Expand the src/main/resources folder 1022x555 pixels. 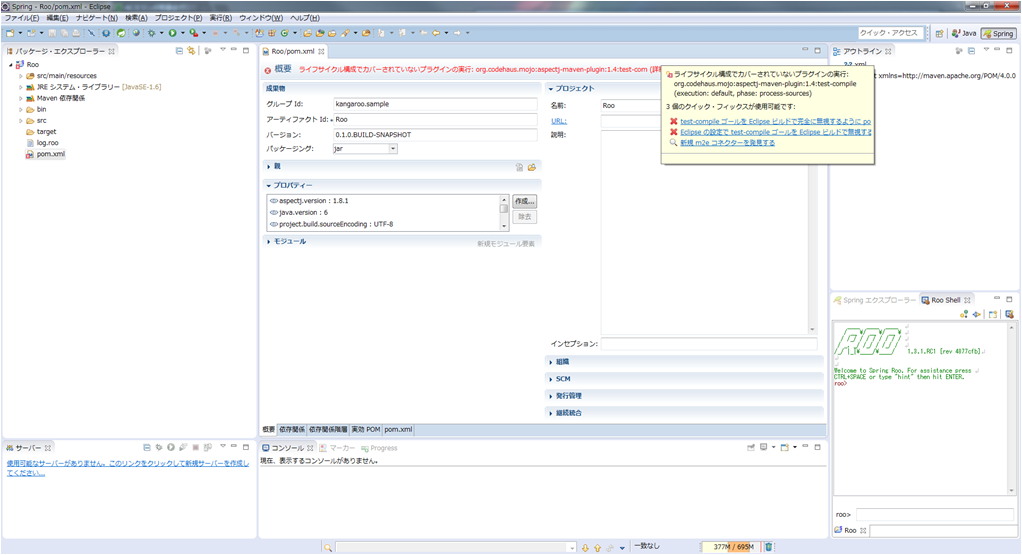(21, 76)
